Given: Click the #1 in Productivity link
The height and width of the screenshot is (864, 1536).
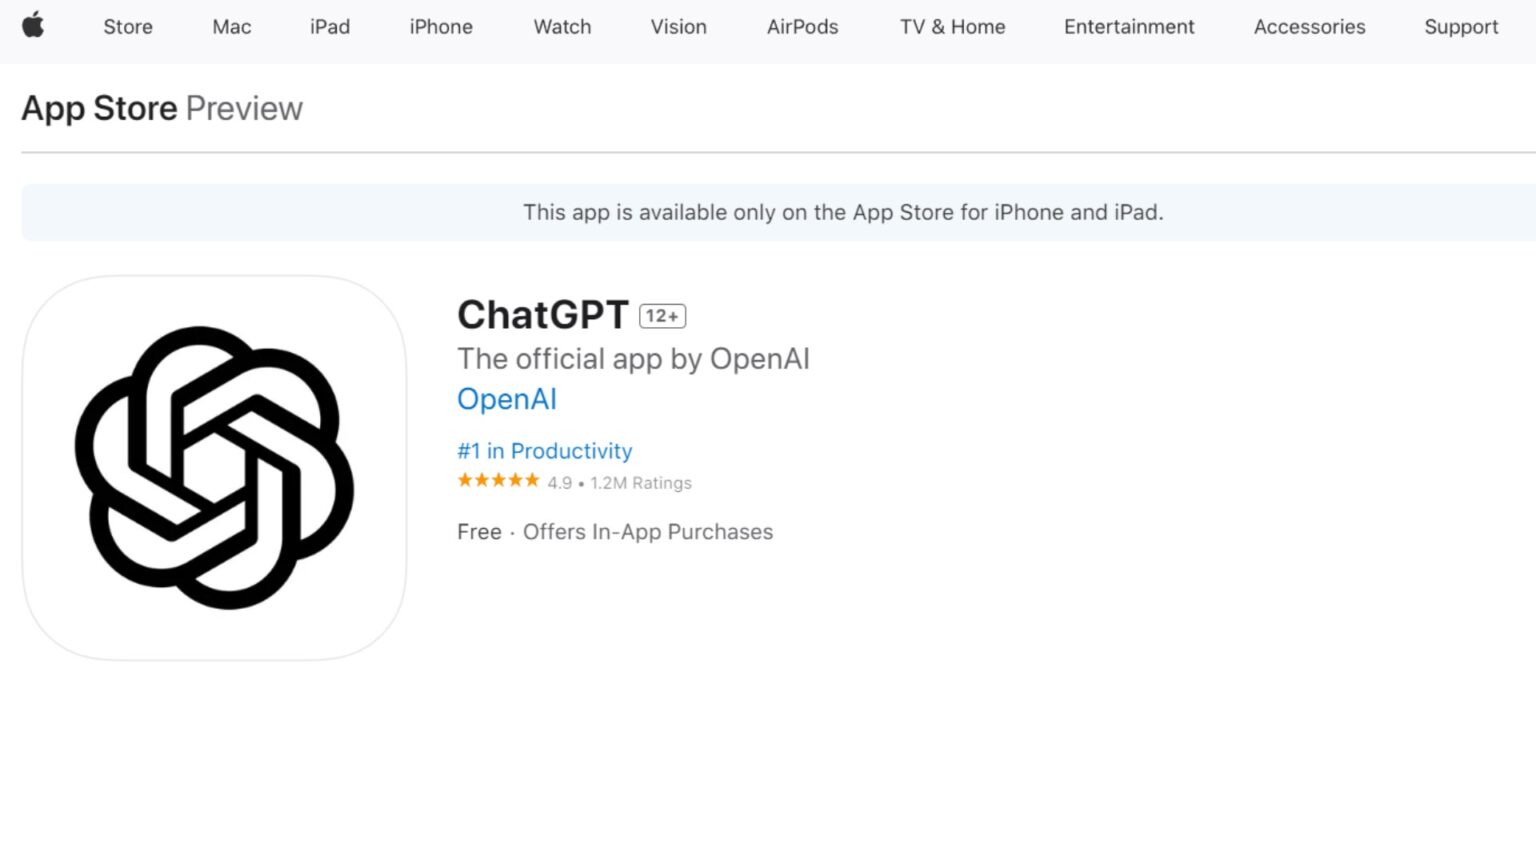Looking at the screenshot, I should coord(545,451).
